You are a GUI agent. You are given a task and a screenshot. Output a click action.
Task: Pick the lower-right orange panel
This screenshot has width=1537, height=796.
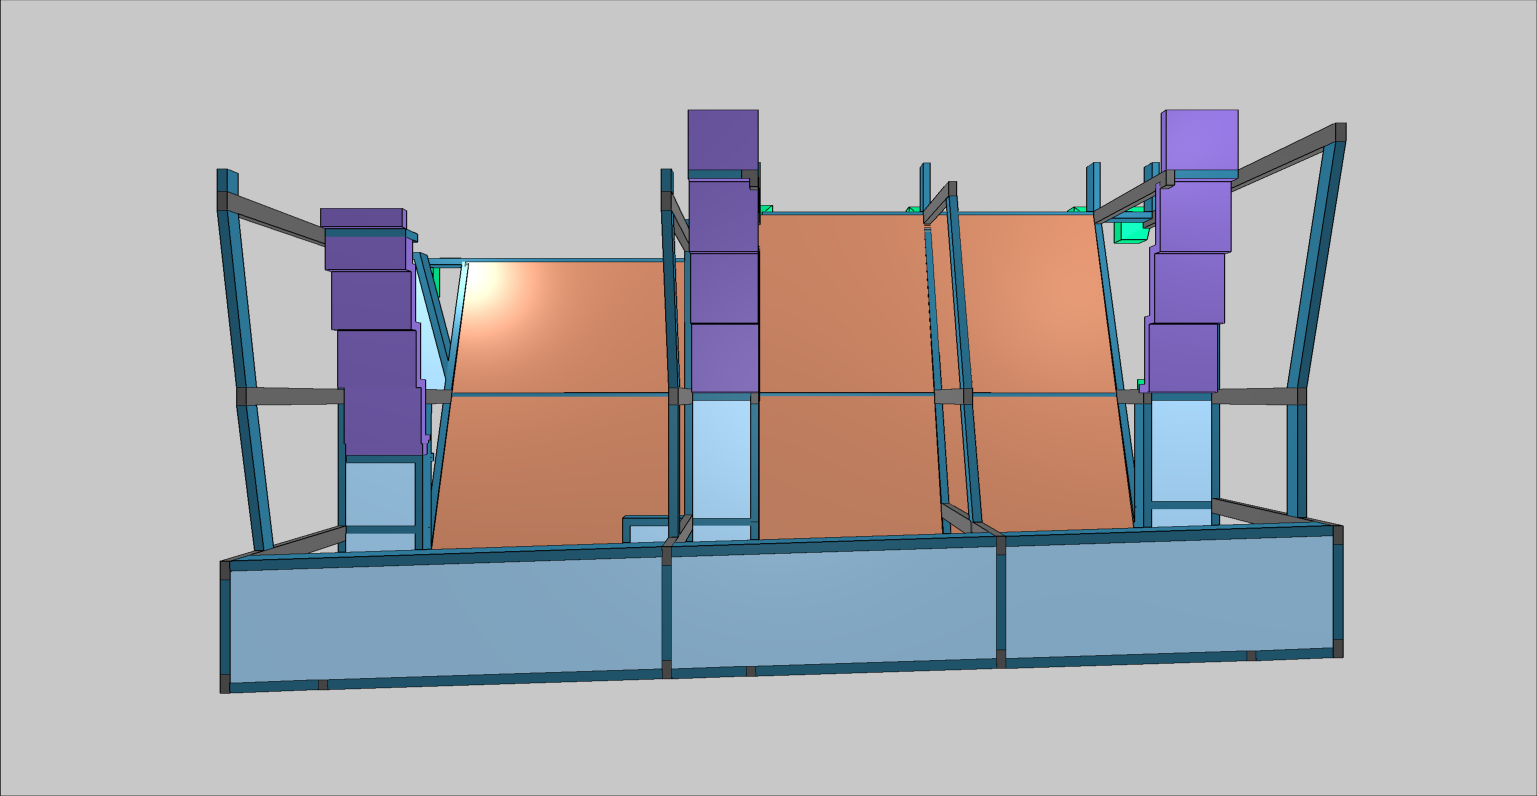tap(1050, 460)
